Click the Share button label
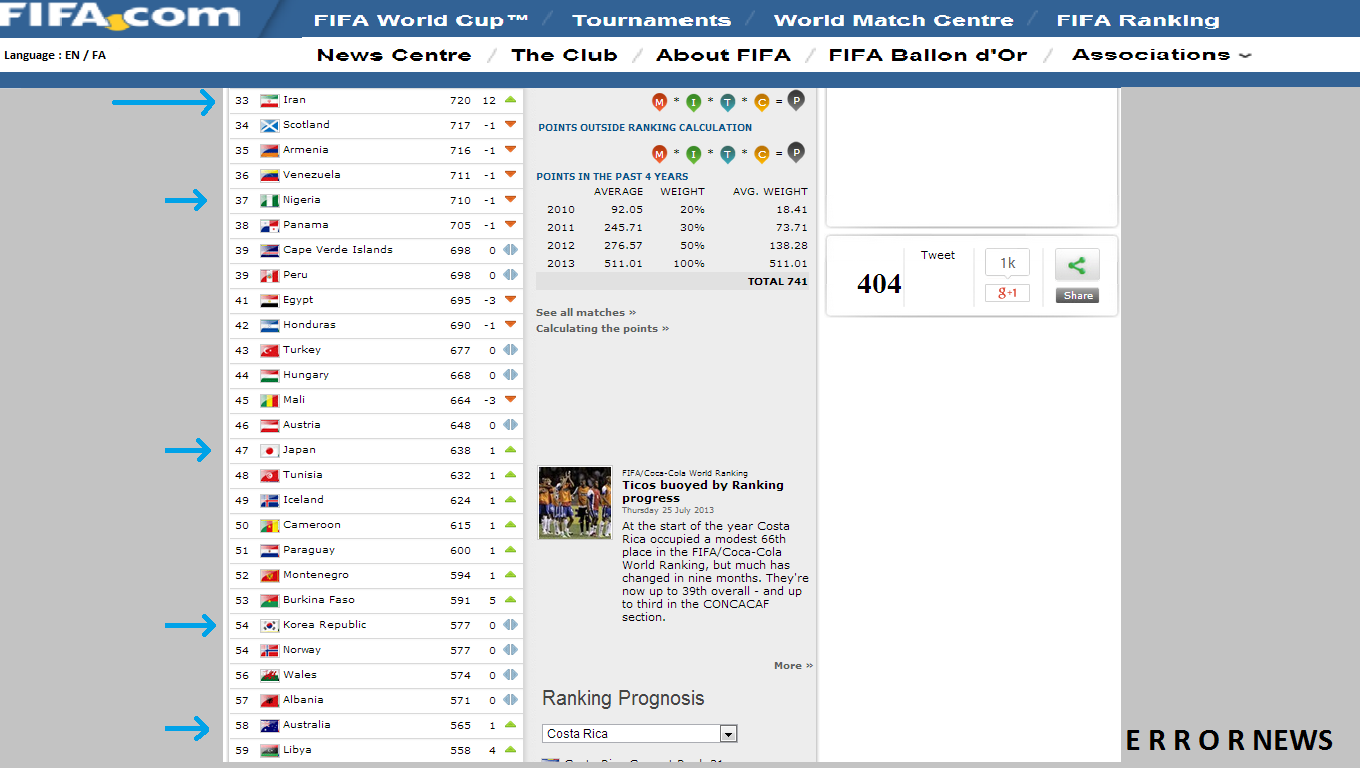 coord(1078,296)
